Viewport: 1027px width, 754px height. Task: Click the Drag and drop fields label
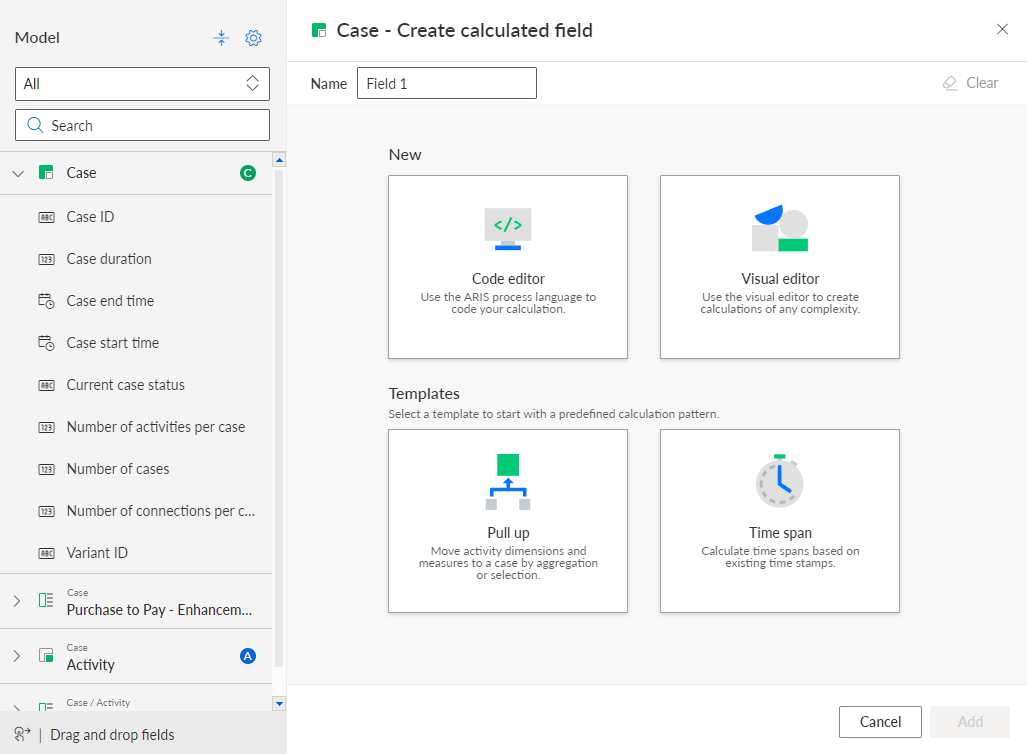point(112,735)
